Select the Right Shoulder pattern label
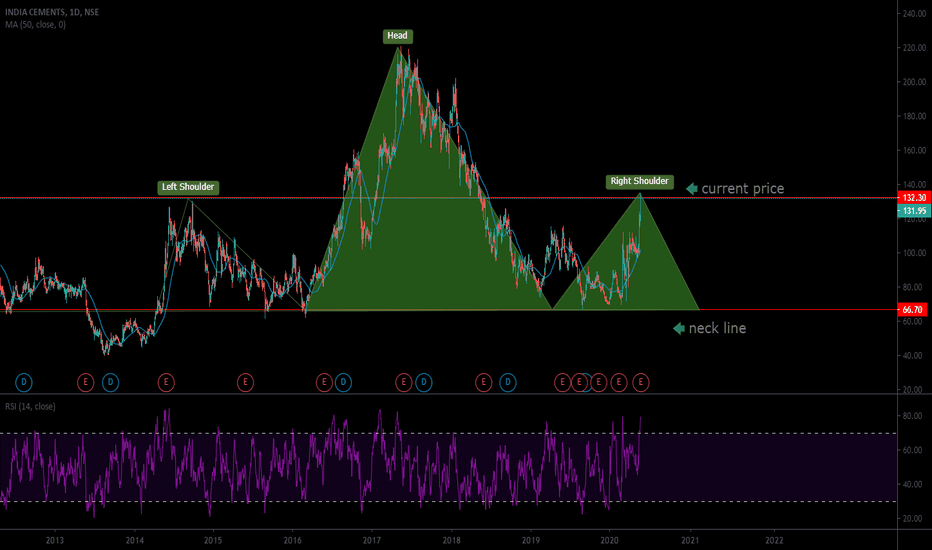Image resolution: width=932 pixels, height=550 pixels. pyautogui.click(x=640, y=181)
